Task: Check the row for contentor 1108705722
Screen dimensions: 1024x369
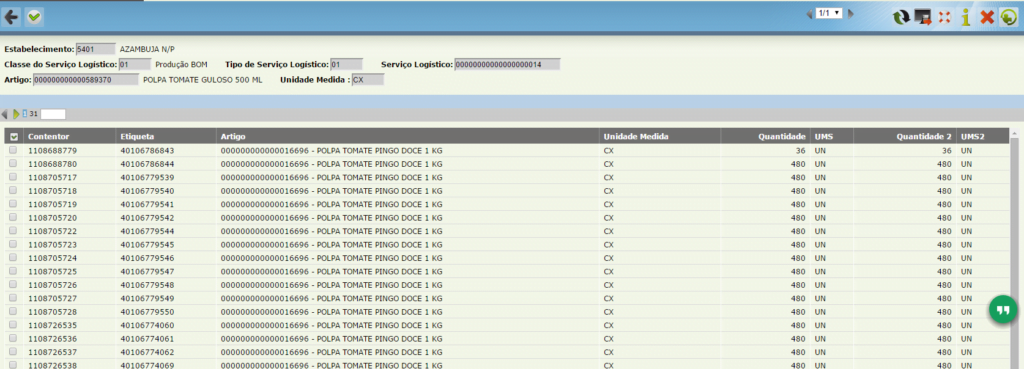Action: click(x=13, y=231)
